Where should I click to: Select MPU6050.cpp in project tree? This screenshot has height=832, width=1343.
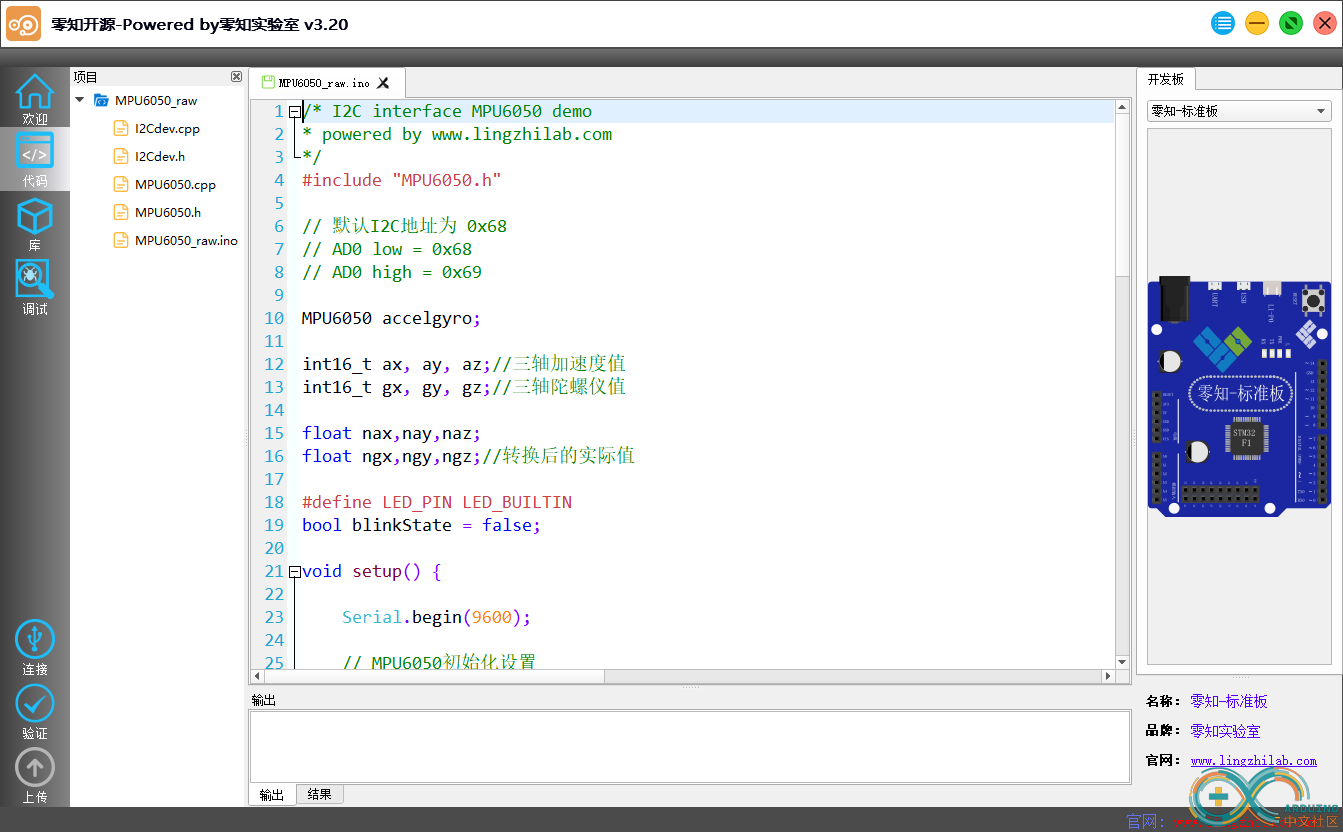click(175, 184)
